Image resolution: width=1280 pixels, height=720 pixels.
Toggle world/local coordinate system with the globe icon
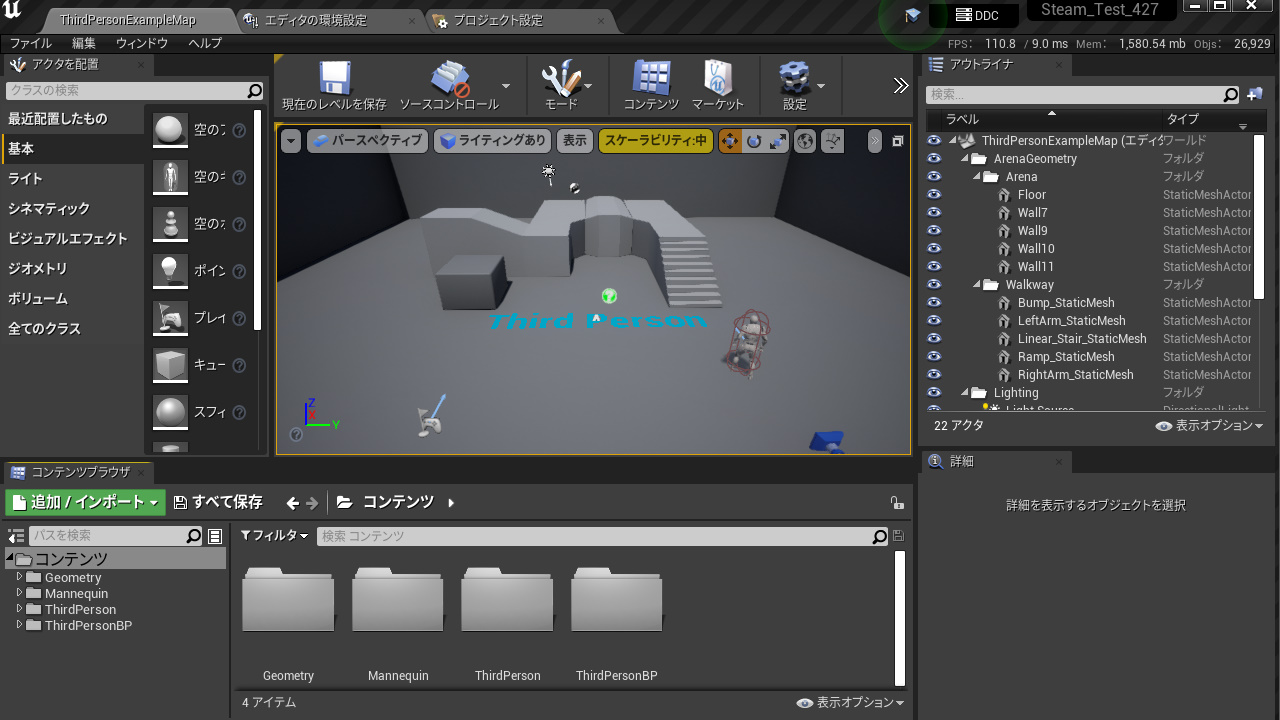click(804, 141)
